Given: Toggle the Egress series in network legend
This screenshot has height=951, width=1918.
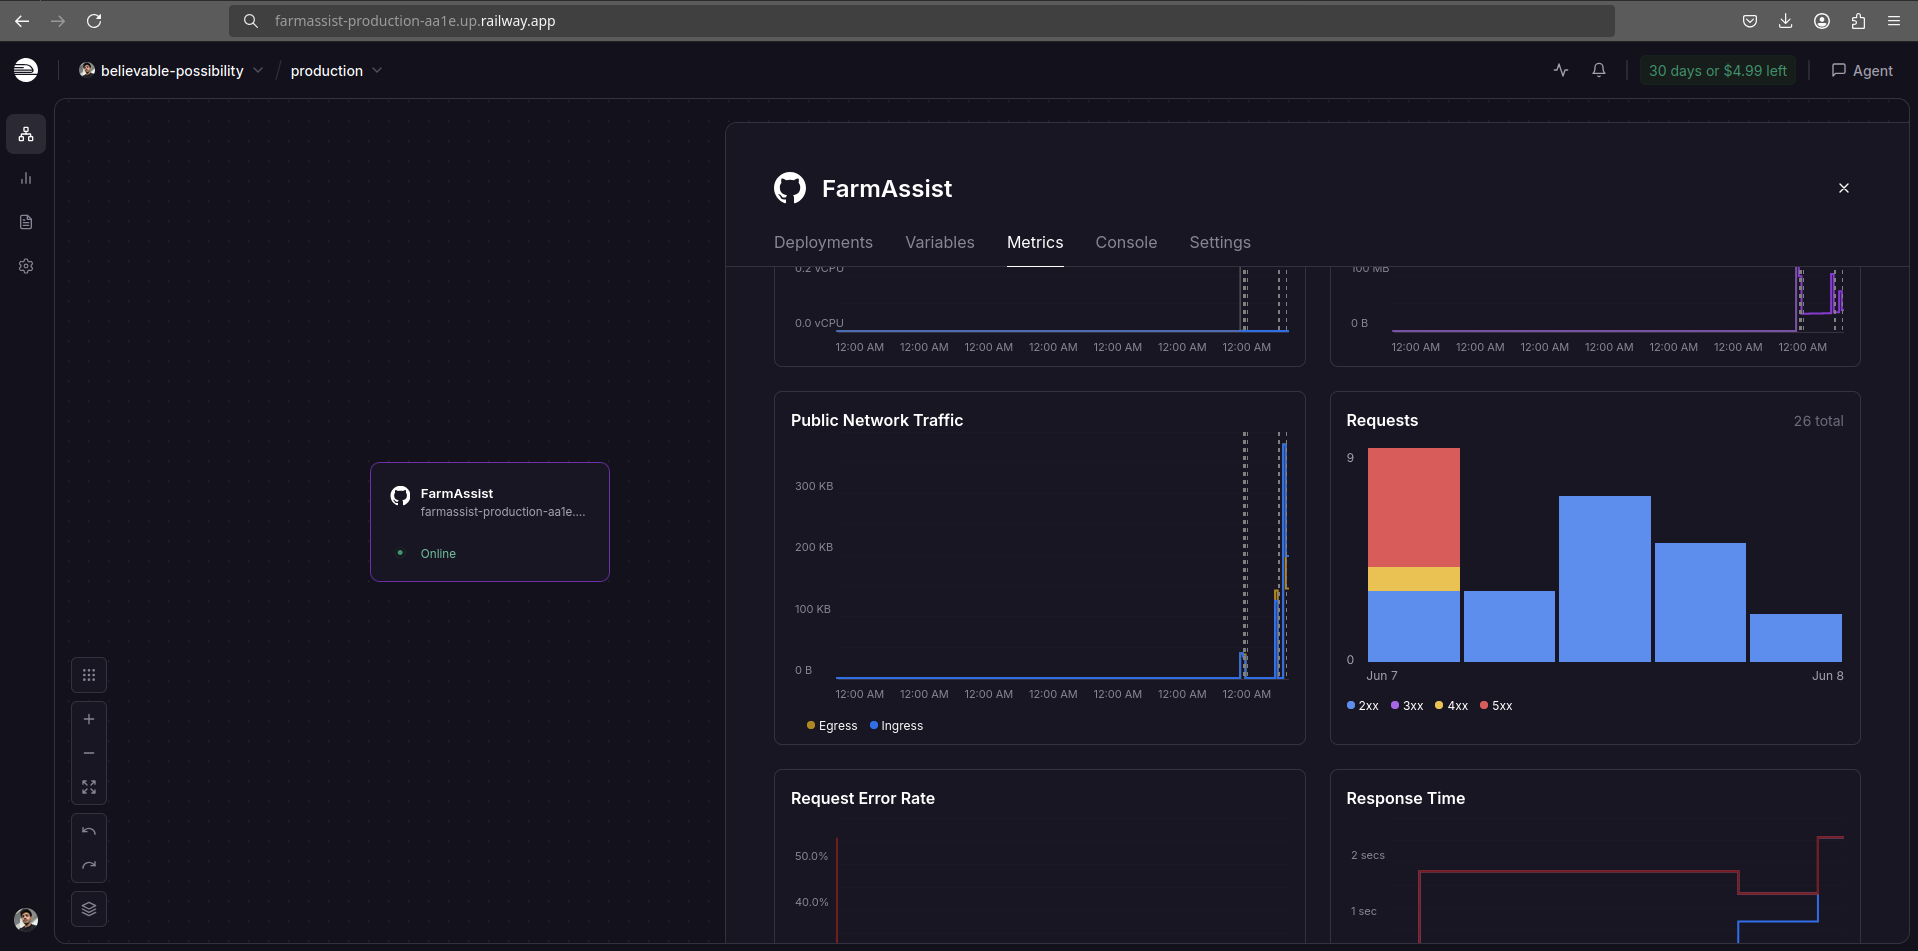Looking at the screenshot, I should pyautogui.click(x=832, y=726).
